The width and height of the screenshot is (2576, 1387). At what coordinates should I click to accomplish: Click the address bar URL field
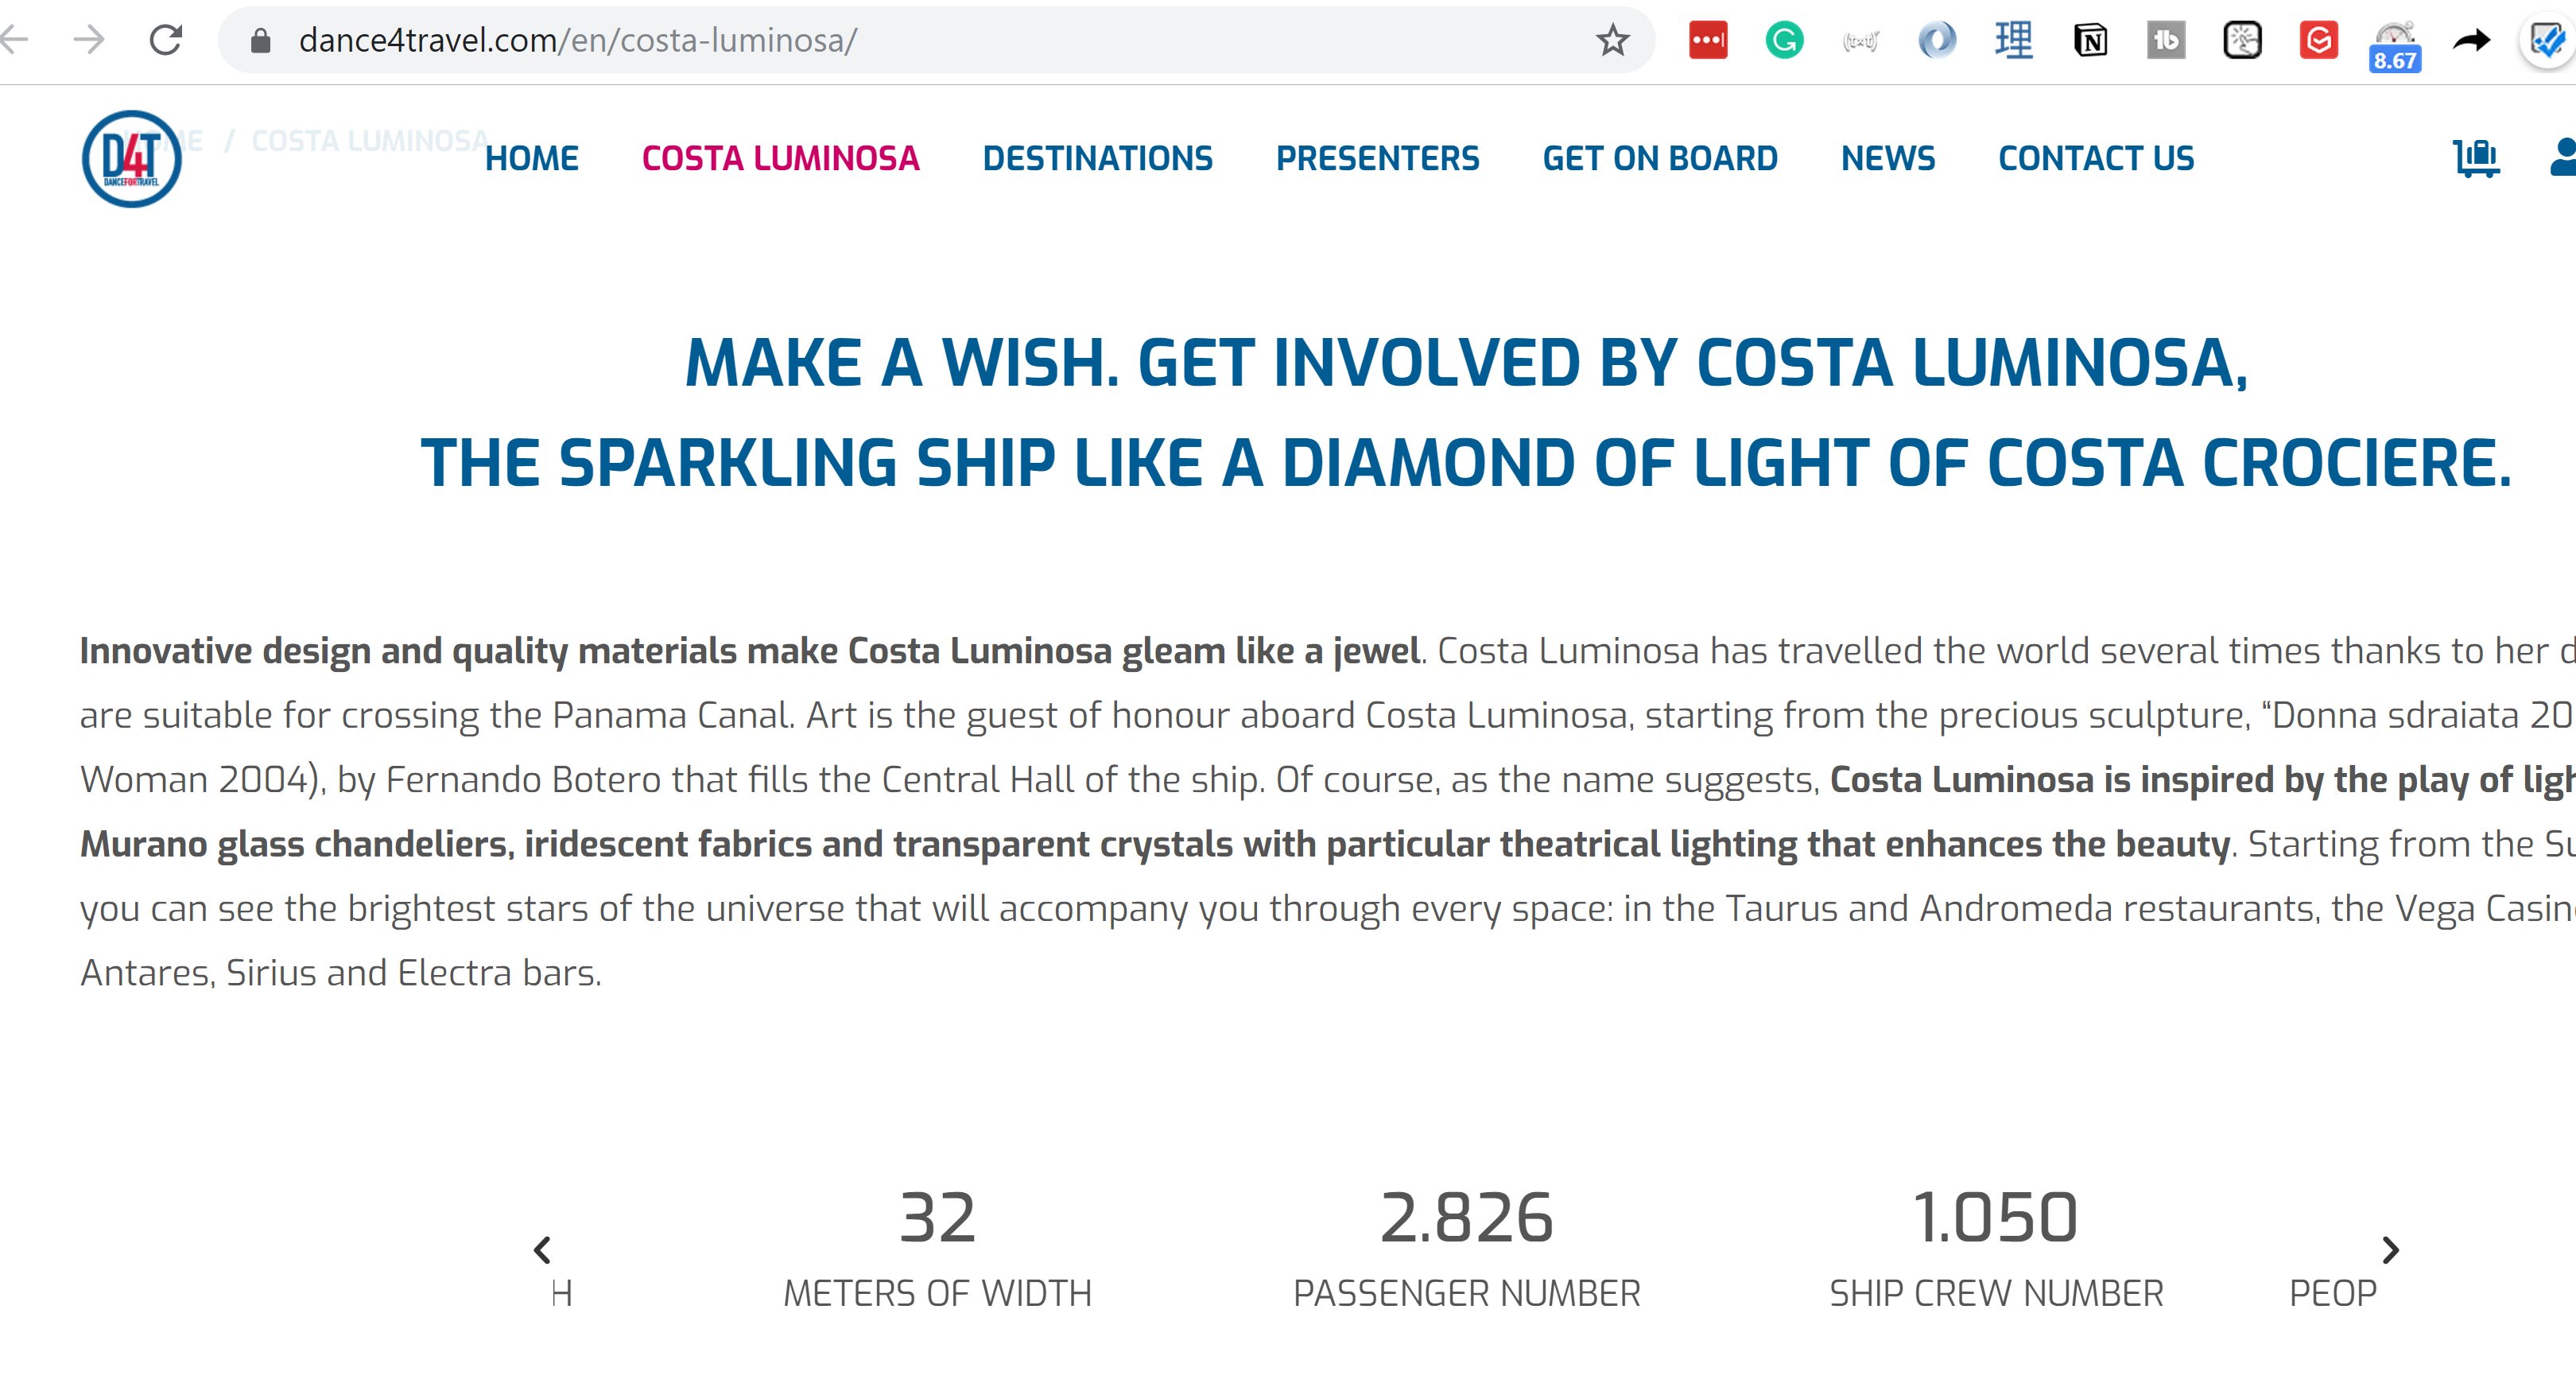point(900,41)
